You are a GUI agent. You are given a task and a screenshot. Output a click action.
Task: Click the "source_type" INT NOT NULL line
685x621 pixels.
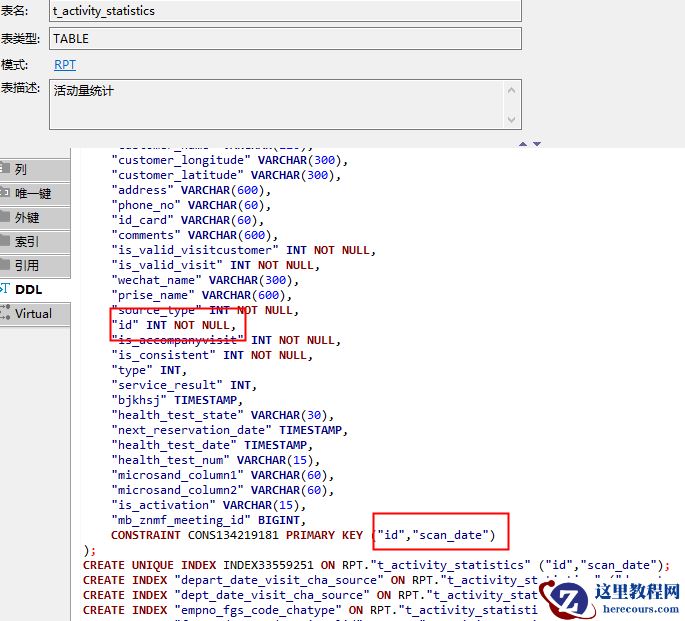click(x=205, y=310)
